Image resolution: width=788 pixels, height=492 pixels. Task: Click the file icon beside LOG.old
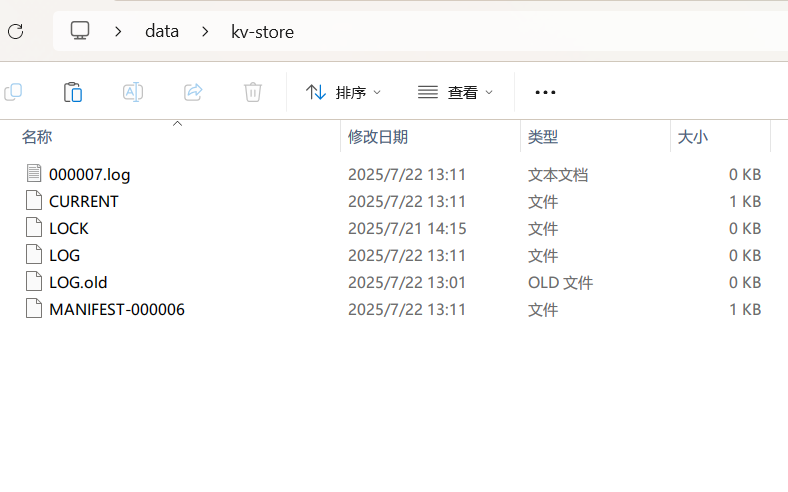point(34,281)
